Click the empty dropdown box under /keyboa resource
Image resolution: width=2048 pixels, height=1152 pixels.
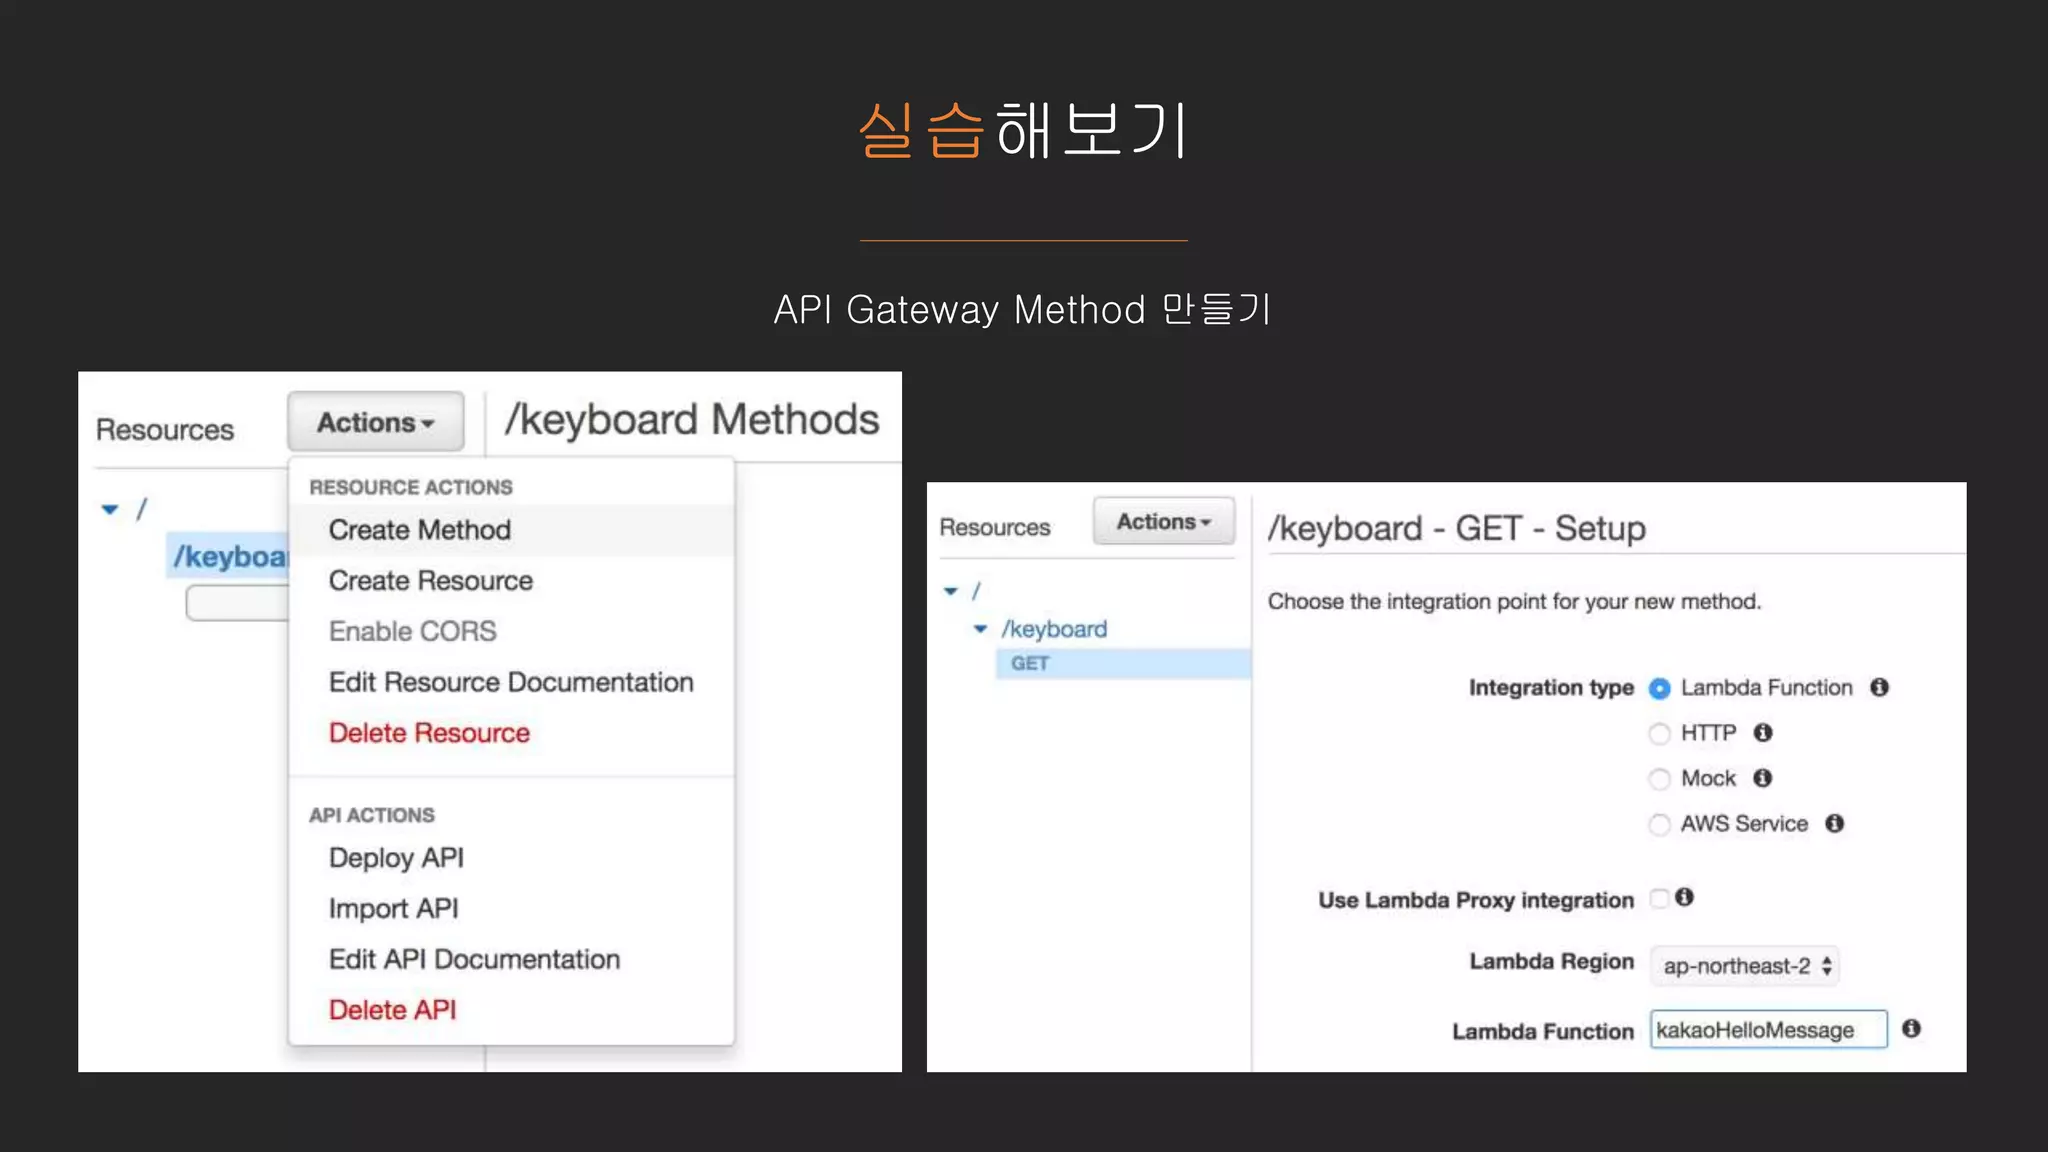238,603
